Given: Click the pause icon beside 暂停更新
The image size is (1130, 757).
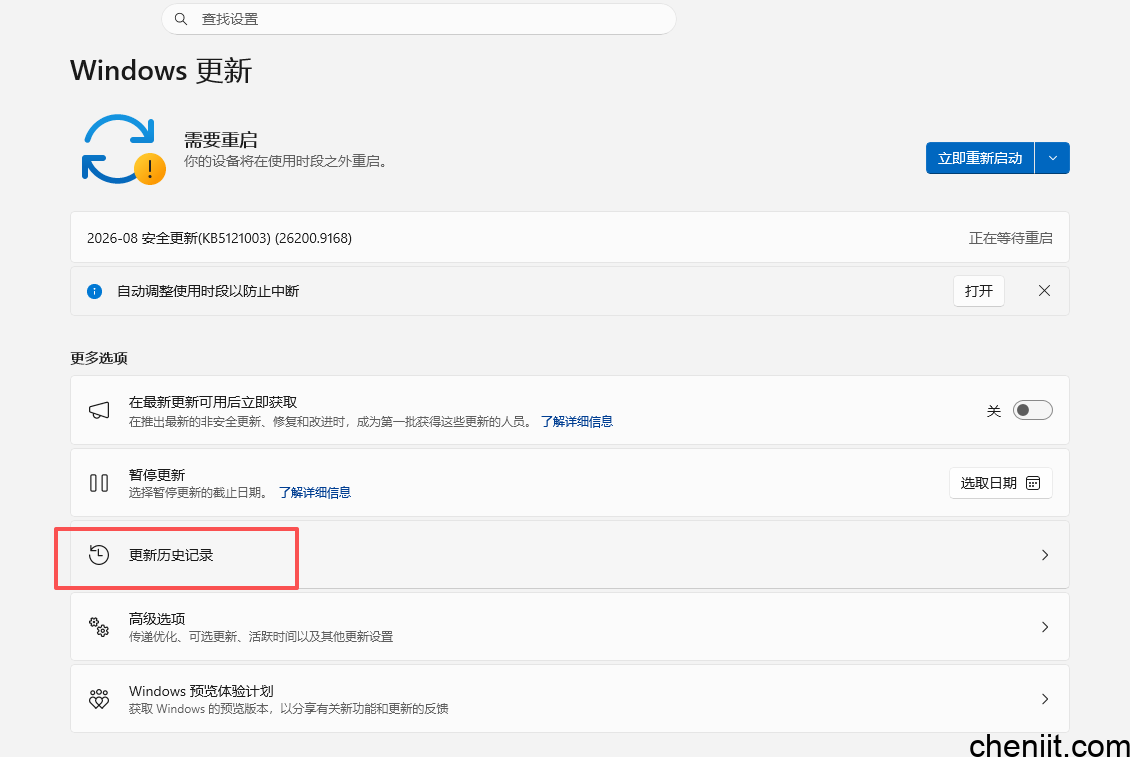Looking at the screenshot, I should click(99, 482).
